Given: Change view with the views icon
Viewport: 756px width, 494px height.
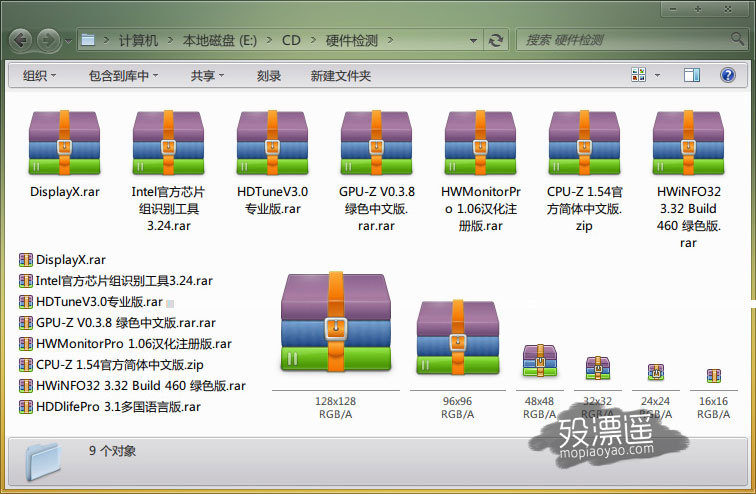Looking at the screenshot, I should click(x=638, y=75).
